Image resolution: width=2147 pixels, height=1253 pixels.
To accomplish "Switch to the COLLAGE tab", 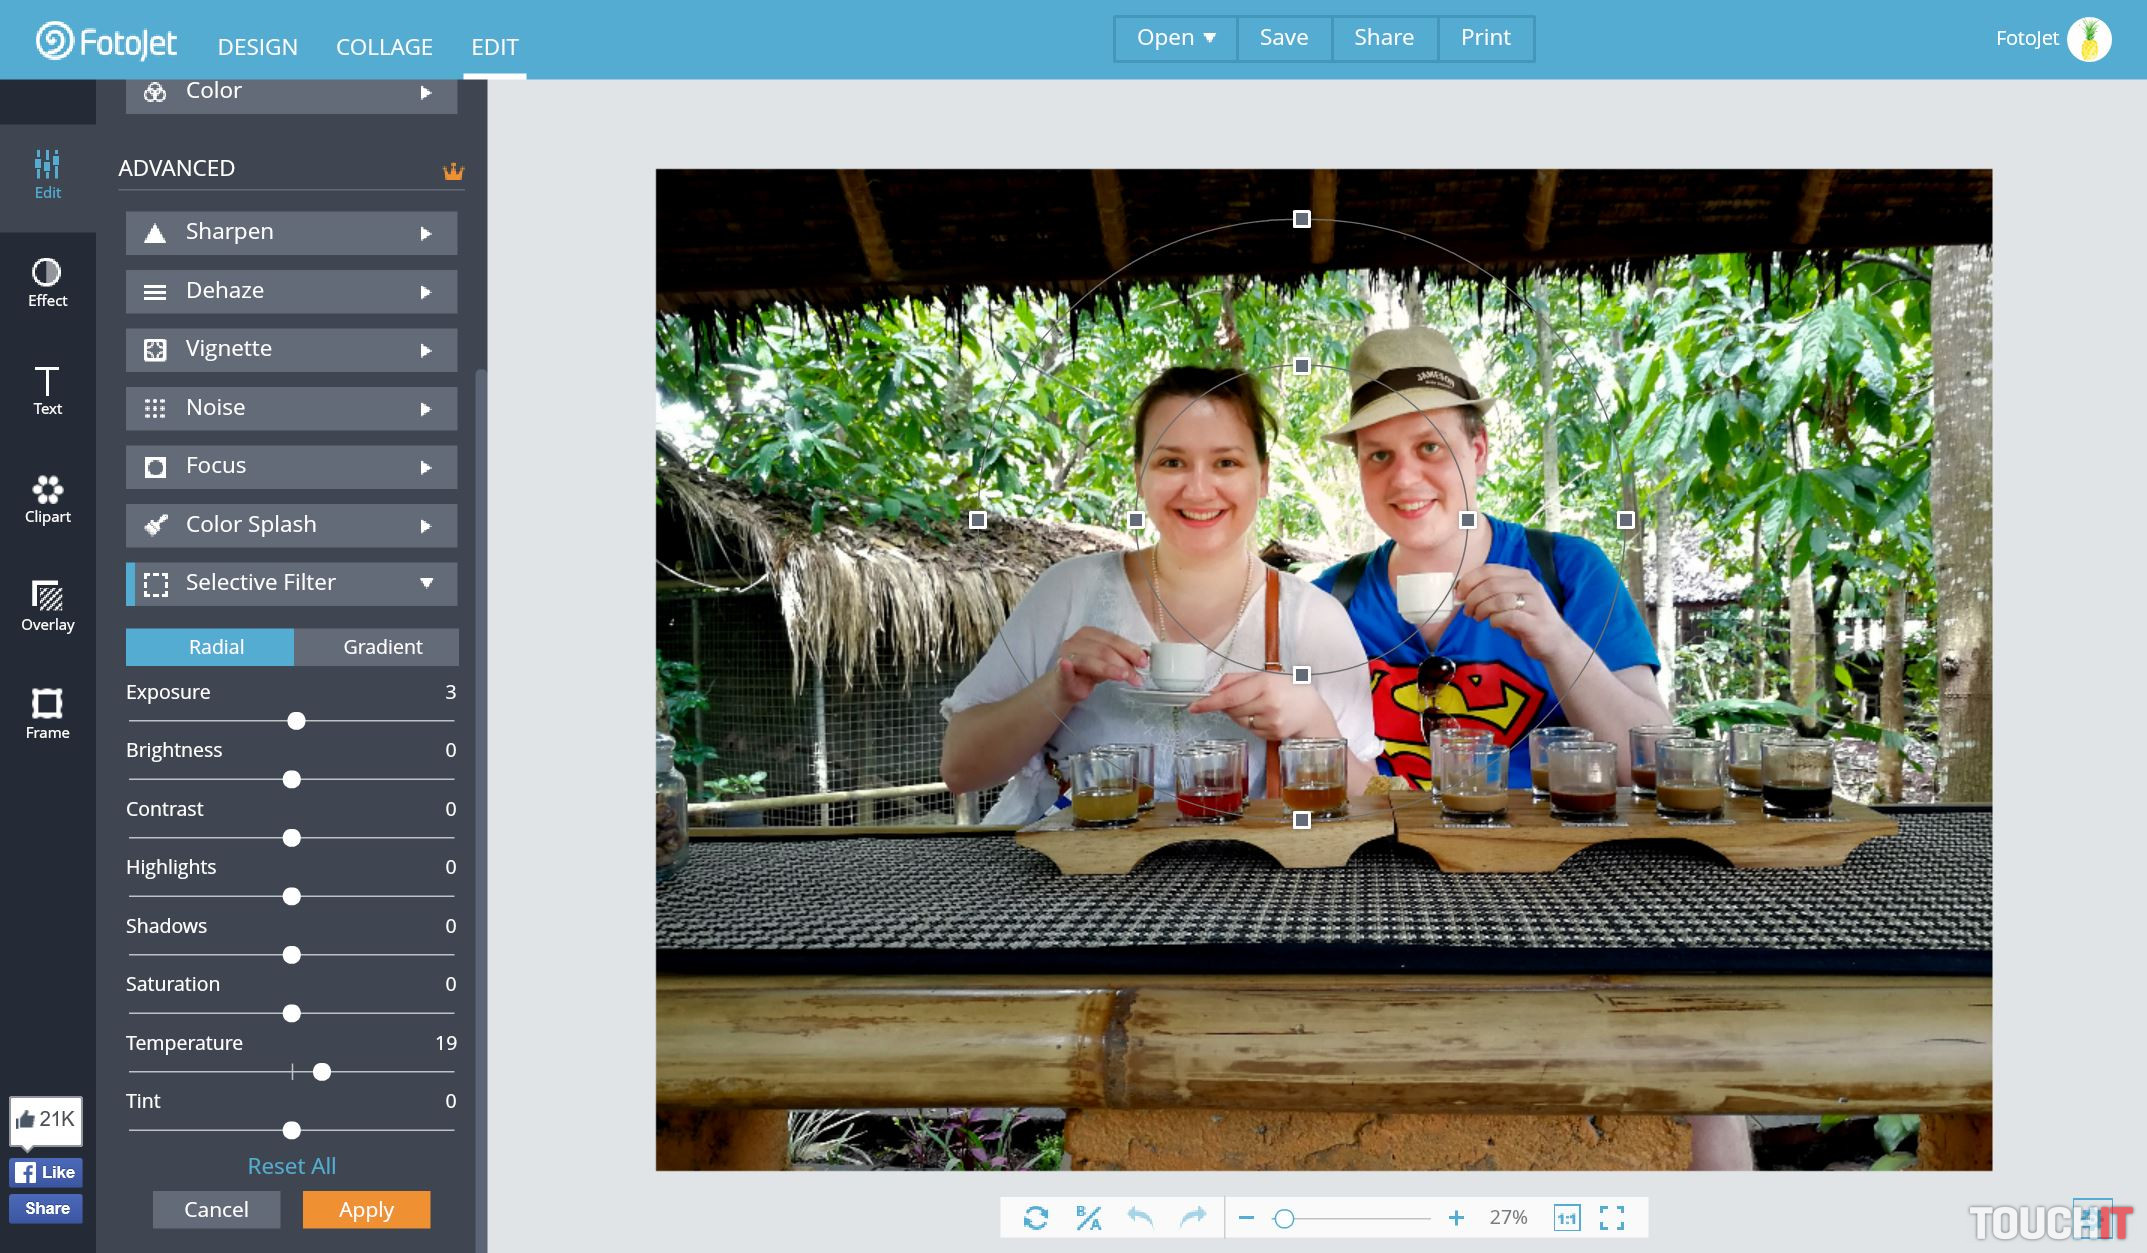I will click(x=384, y=47).
